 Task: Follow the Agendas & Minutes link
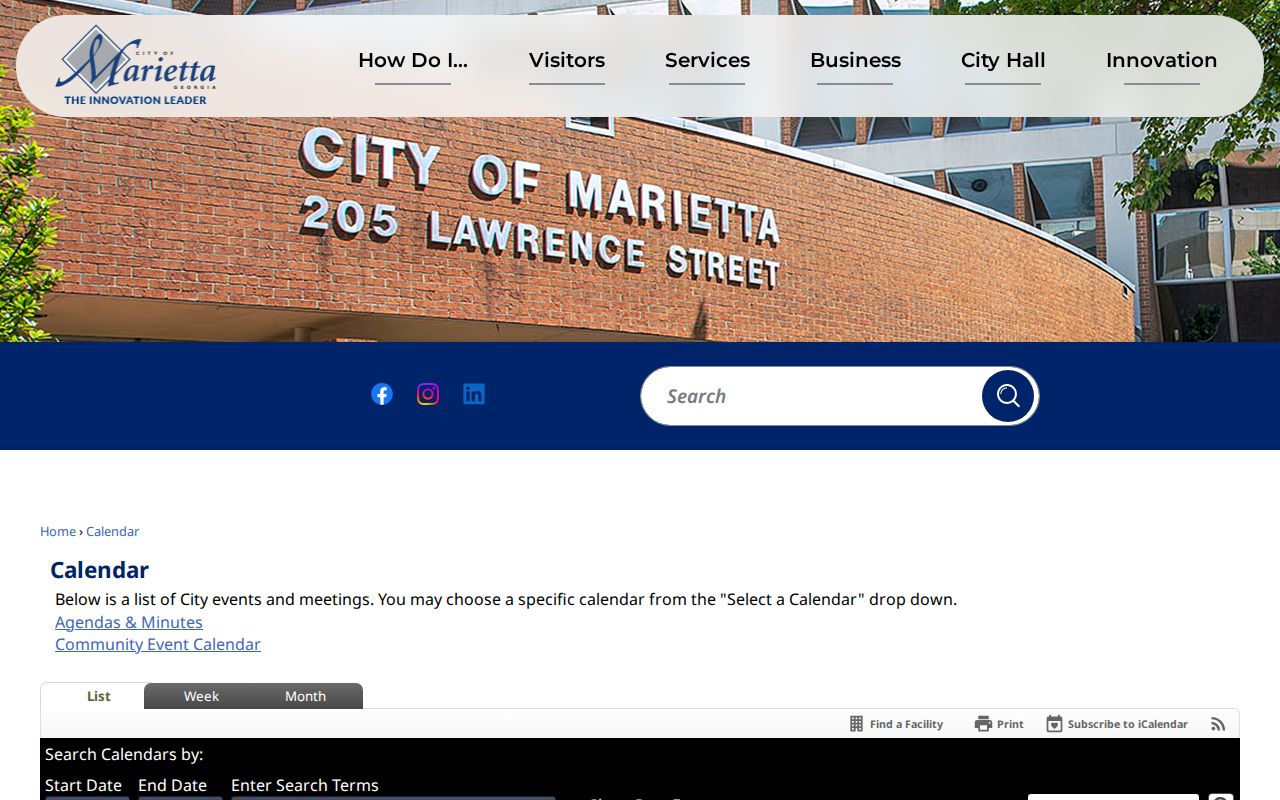[129, 622]
